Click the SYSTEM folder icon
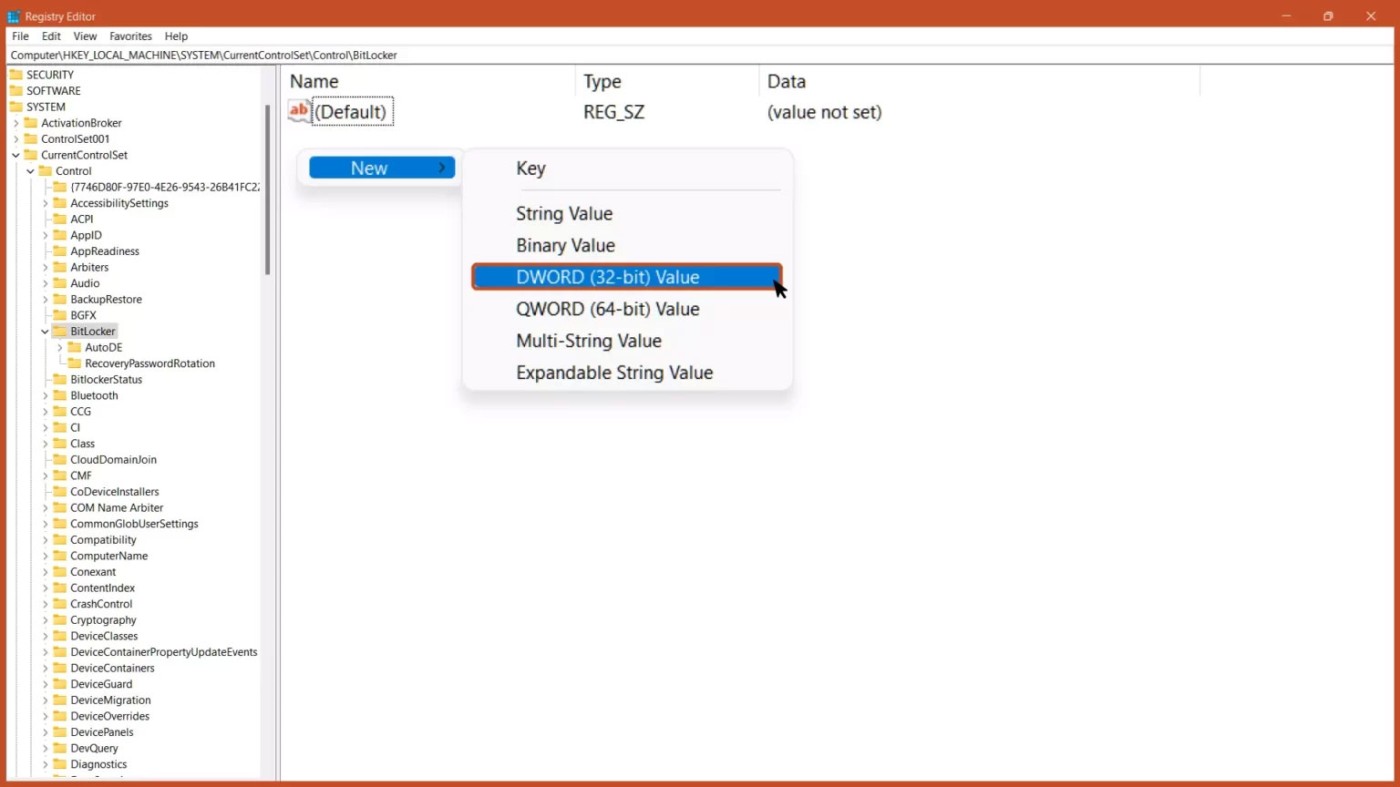 point(16,107)
